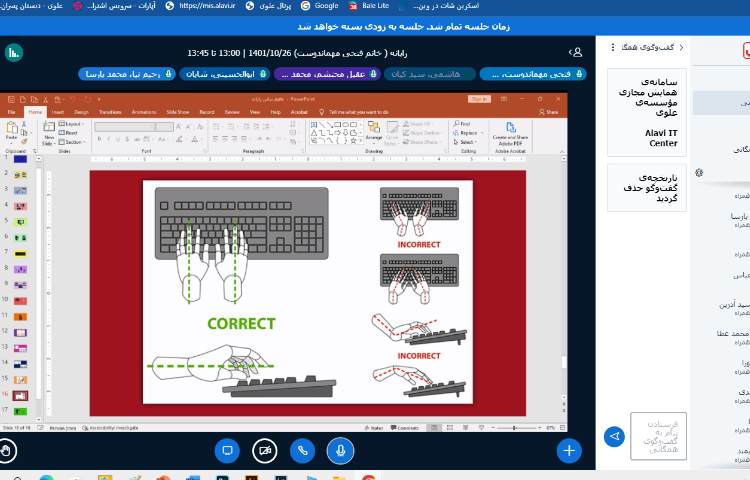This screenshot has width=750, height=480.
Task: Toggle the microphone button in the meeting controls
Action: 340,451
